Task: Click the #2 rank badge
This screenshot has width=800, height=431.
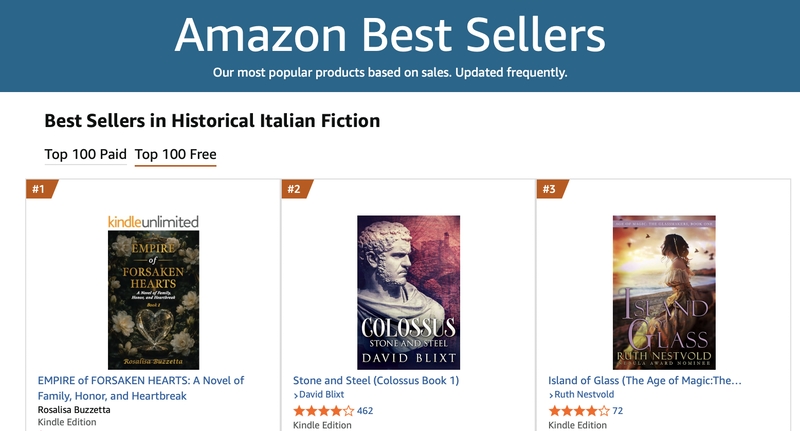Action: click(x=296, y=189)
